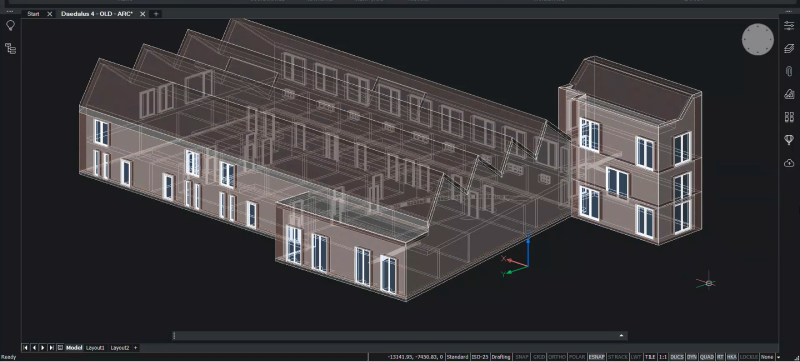Switch to the Start tab
The image size is (800, 362).
pyautogui.click(x=33, y=14)
